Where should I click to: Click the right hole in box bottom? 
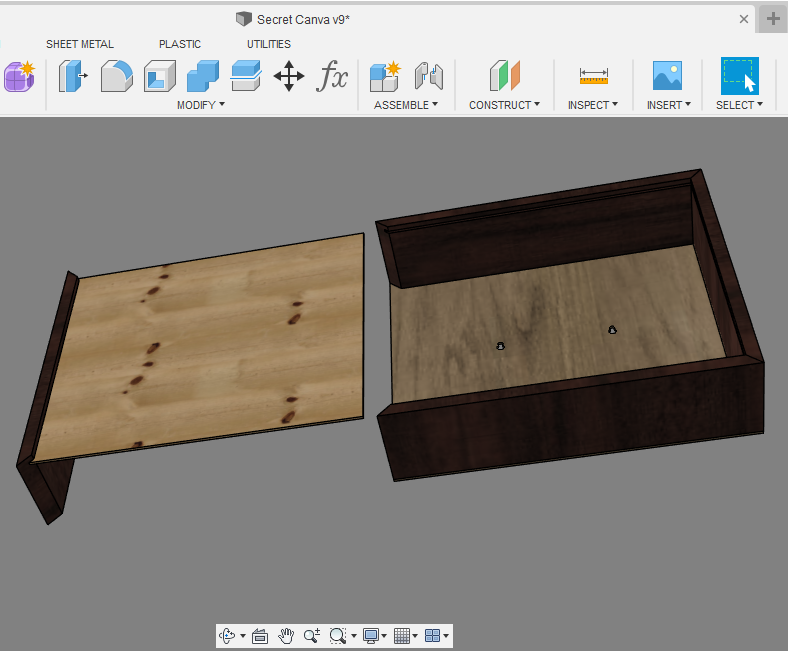point(612,330)
